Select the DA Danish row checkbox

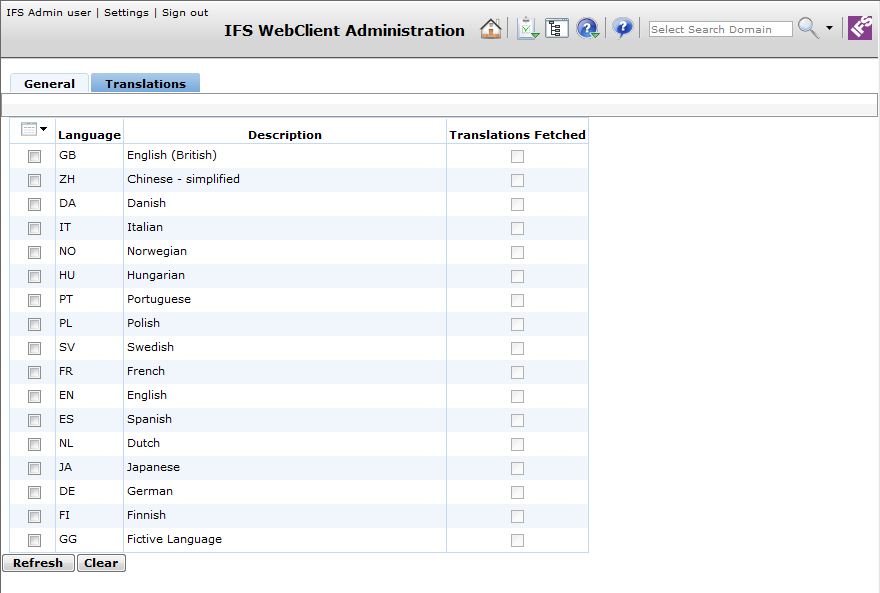coord(34,204)
